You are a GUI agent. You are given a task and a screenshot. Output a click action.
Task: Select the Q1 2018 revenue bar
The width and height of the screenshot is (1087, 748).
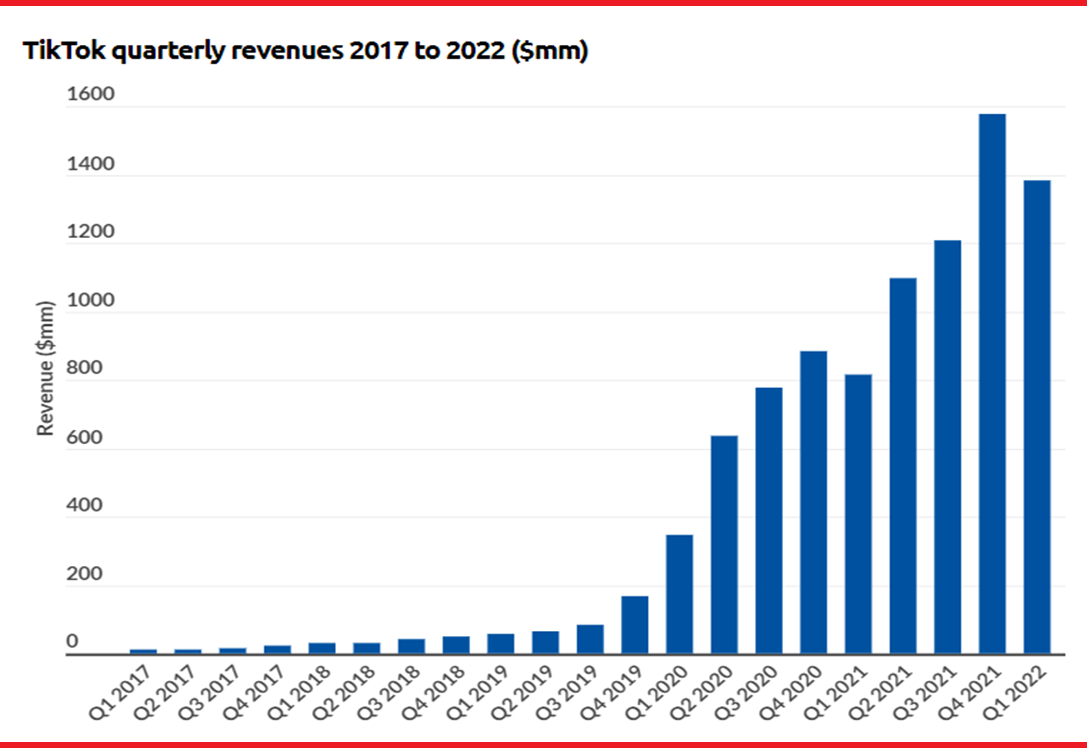point(322,648)
